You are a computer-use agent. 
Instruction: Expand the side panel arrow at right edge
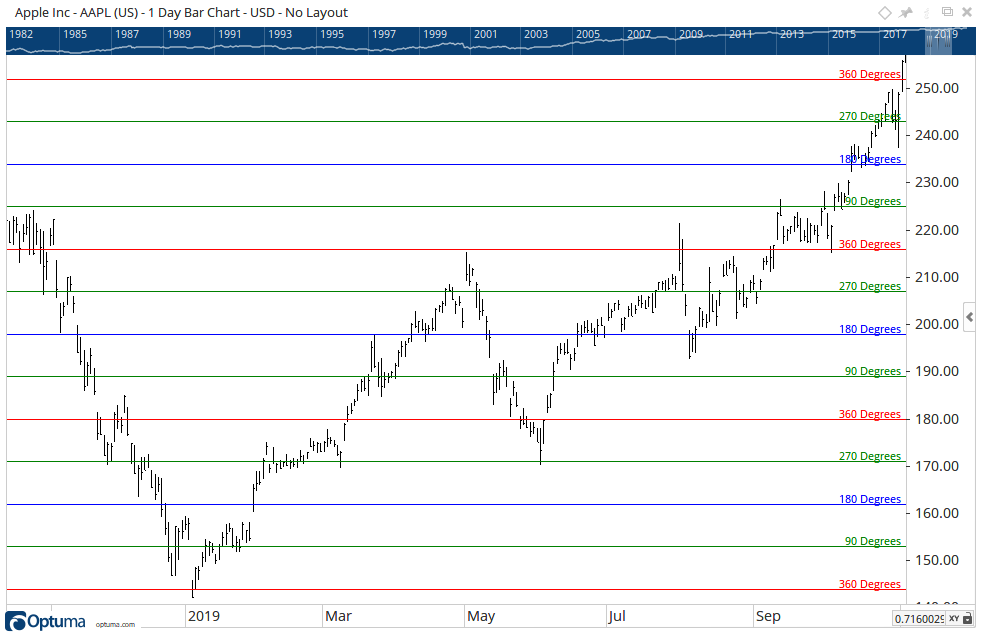click(969, 318)
